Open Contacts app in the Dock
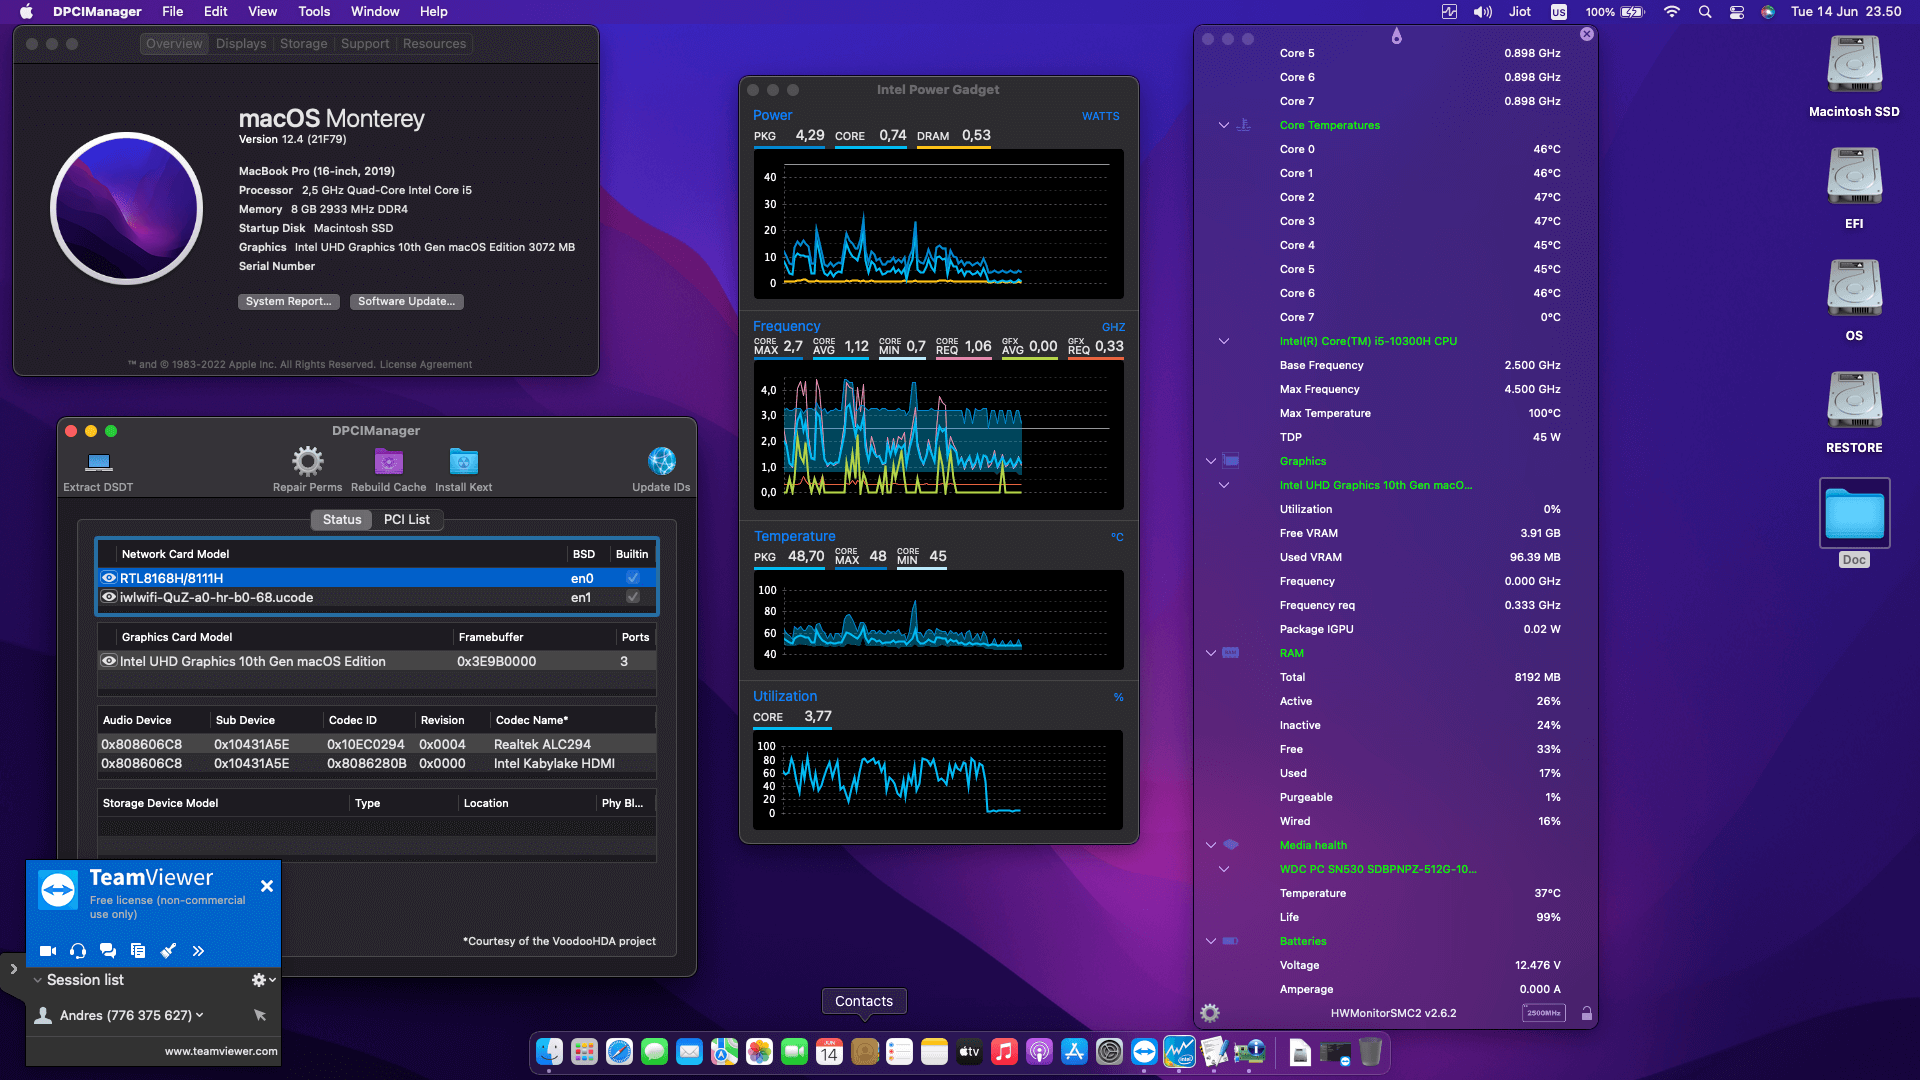1920x1080 pixels. click(864, 1052)
